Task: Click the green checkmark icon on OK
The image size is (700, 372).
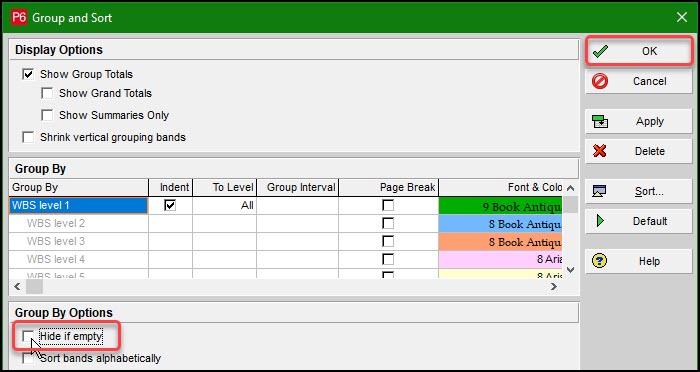Action: 600,51
